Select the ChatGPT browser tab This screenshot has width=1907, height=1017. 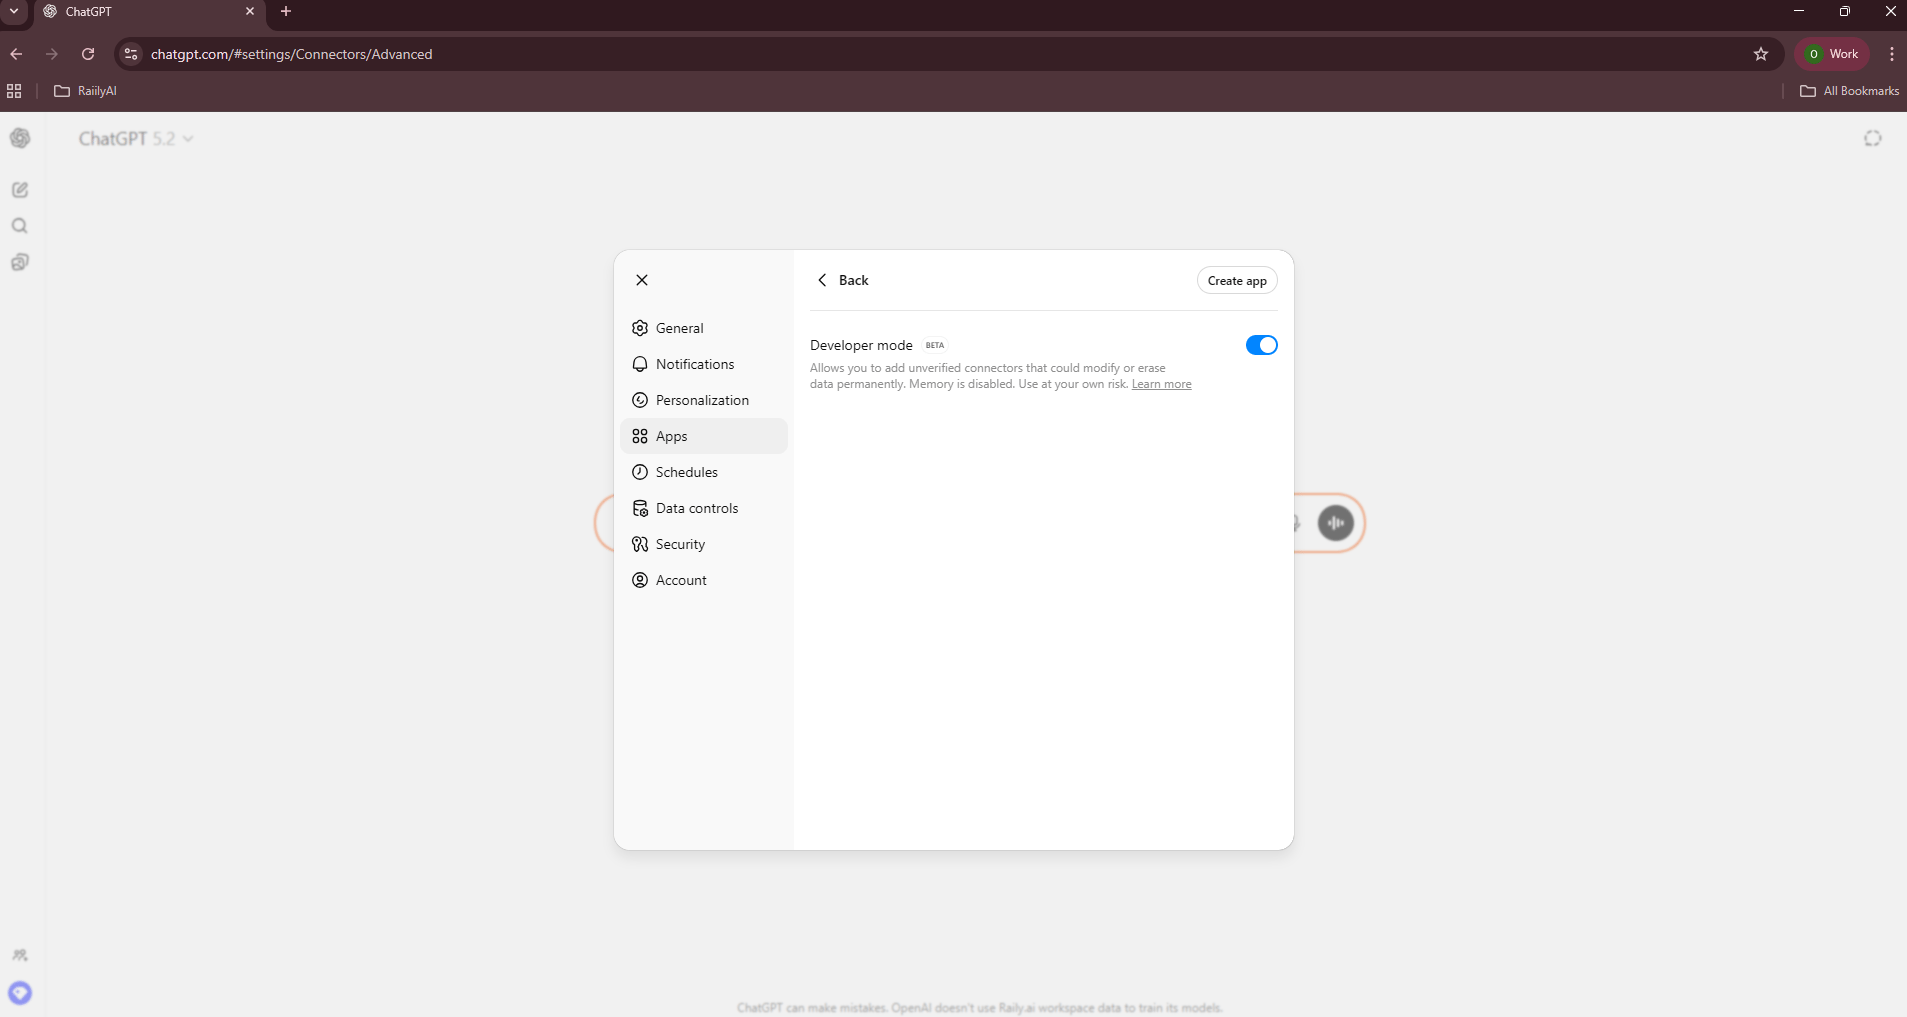(x=148, y=12)
